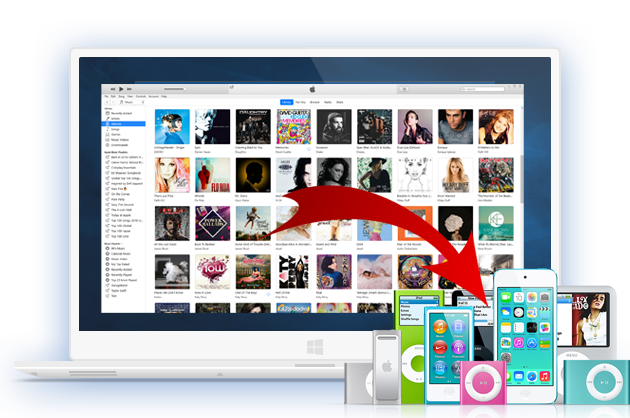Select Genres in the sidebar
The image size is (630, 418).
(116, 134)
